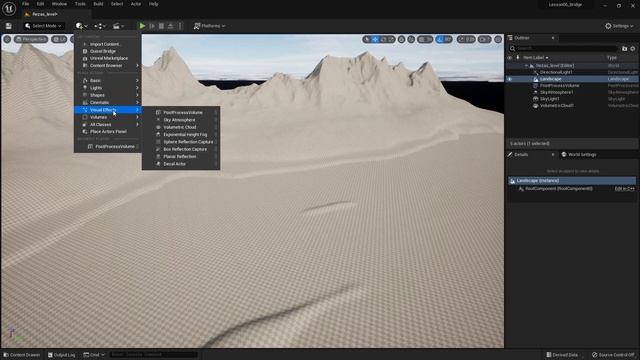Image resolution: width=640 pixels, height=360 pixels.
Task: Expand the Volumes submenu
Action: tap(108, 117)
